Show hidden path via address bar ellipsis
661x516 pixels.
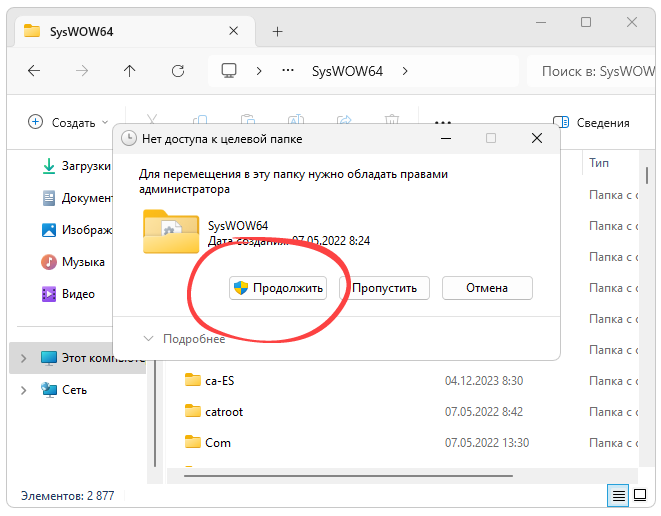pos(288,71)
